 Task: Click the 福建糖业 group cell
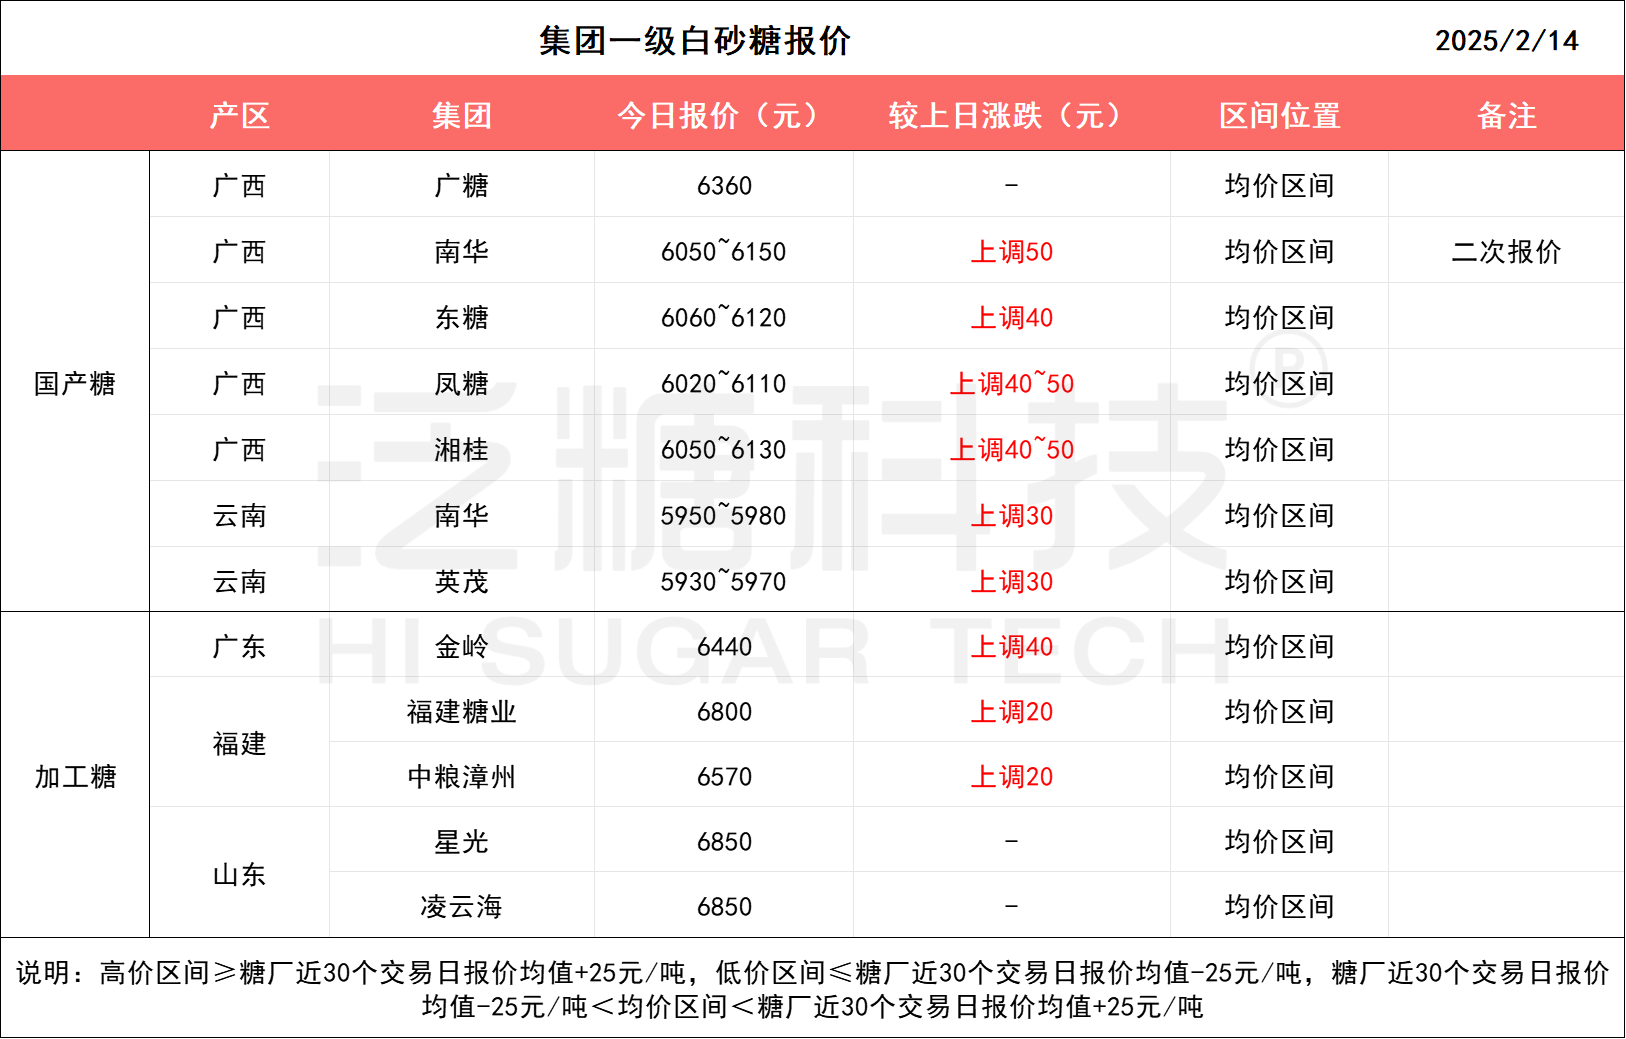[x=461, y=712]
